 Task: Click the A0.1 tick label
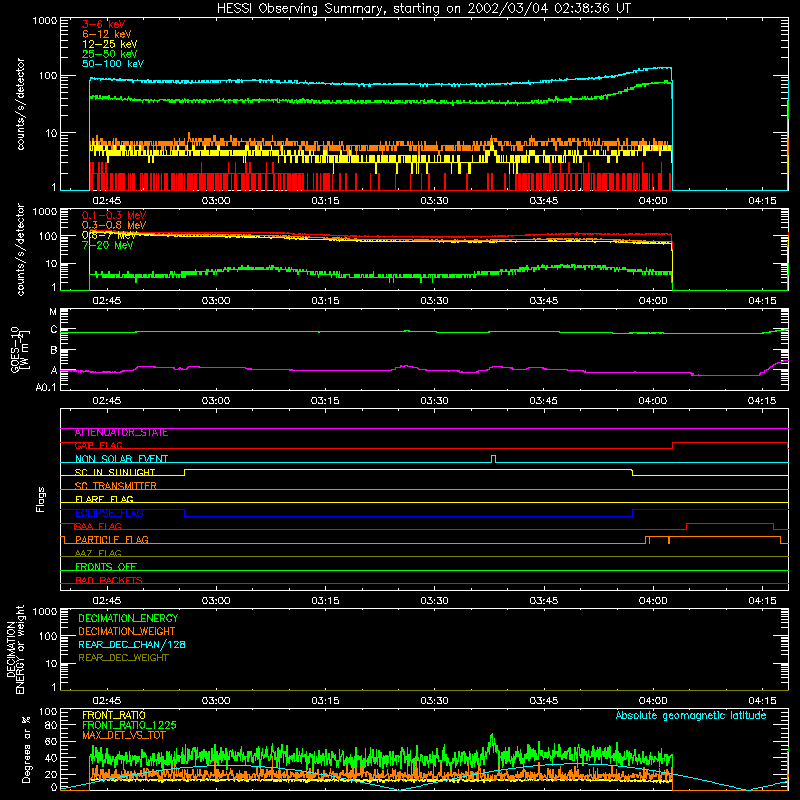point(46,388)
